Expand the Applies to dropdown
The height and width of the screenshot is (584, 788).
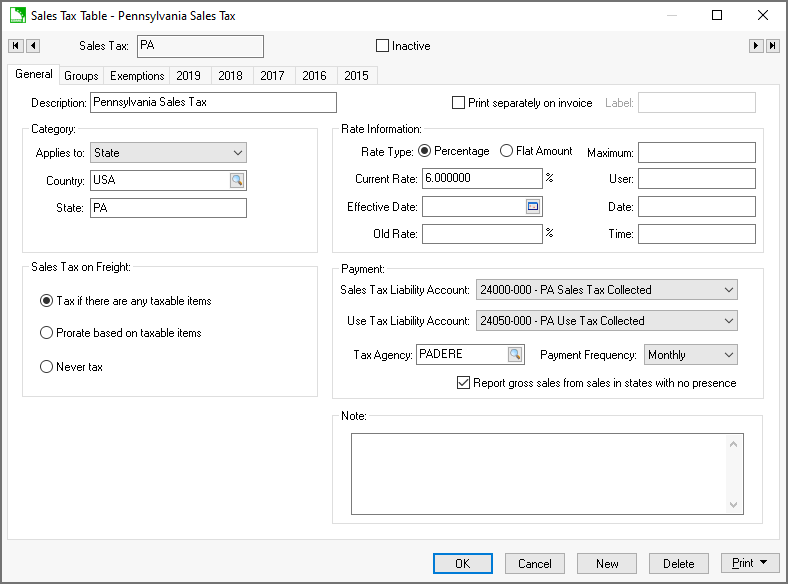(x=237, y=153)
